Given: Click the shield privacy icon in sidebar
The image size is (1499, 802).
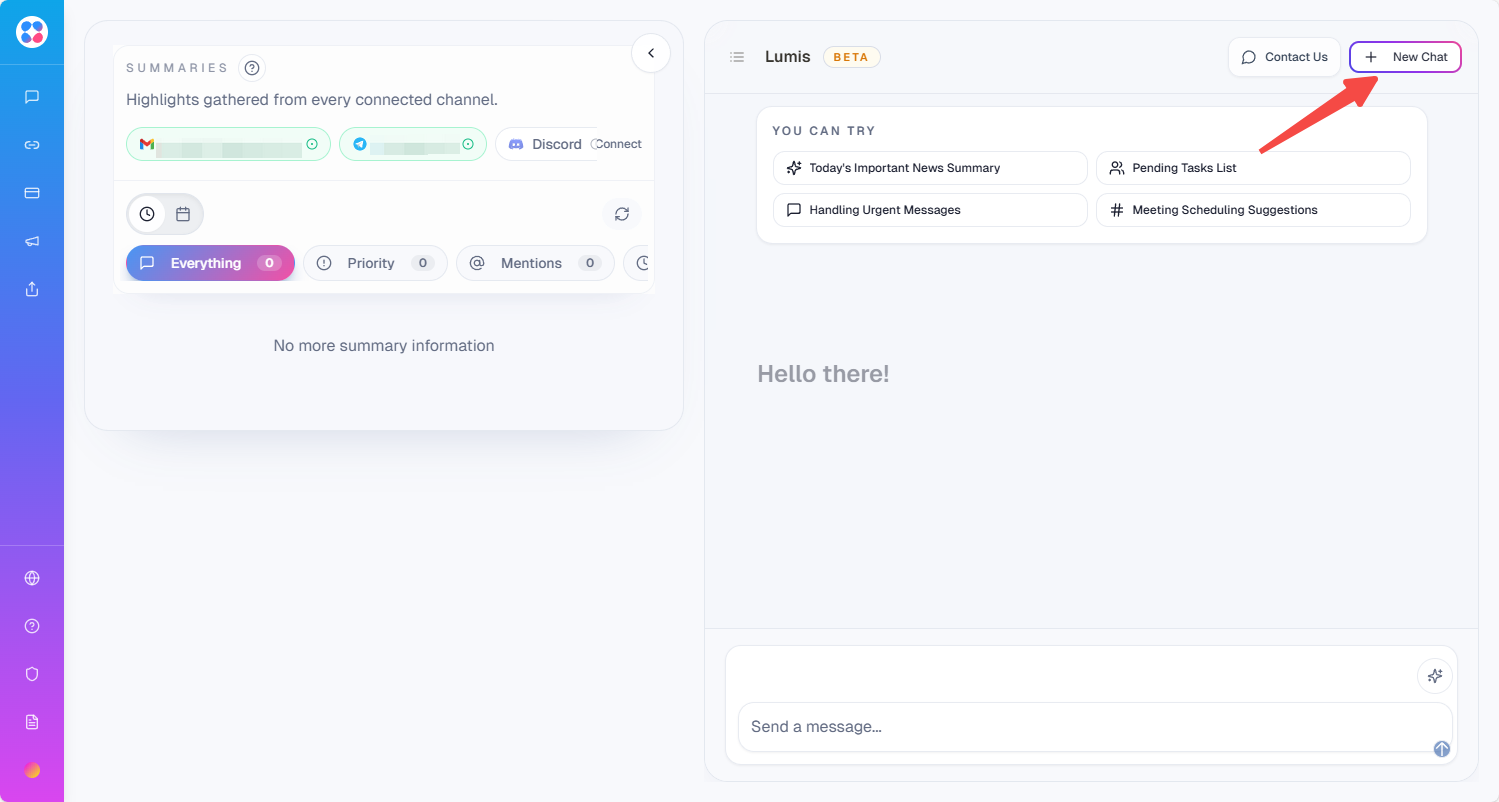Looking at the screenshot, I should click(x=32, y=674).
